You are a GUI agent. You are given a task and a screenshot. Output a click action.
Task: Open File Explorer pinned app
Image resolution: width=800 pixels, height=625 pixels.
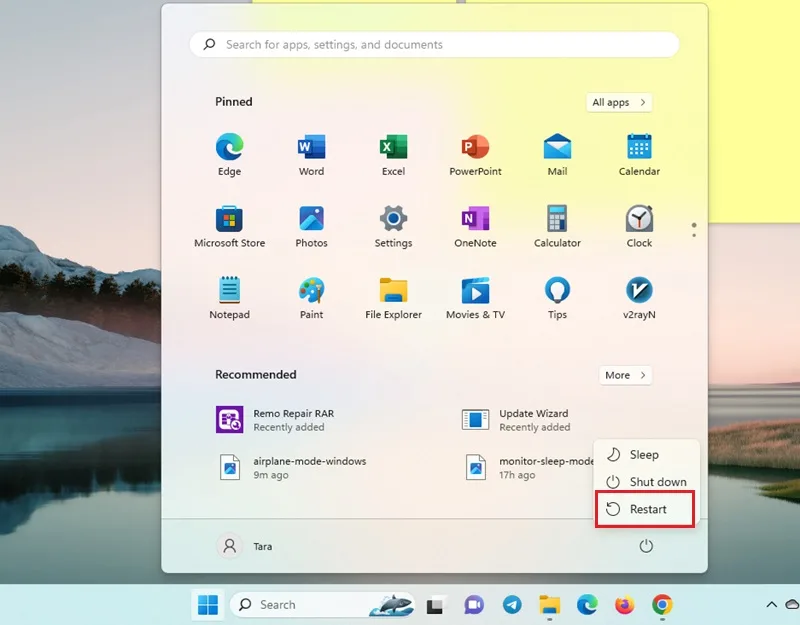click(x=393, y=298)
